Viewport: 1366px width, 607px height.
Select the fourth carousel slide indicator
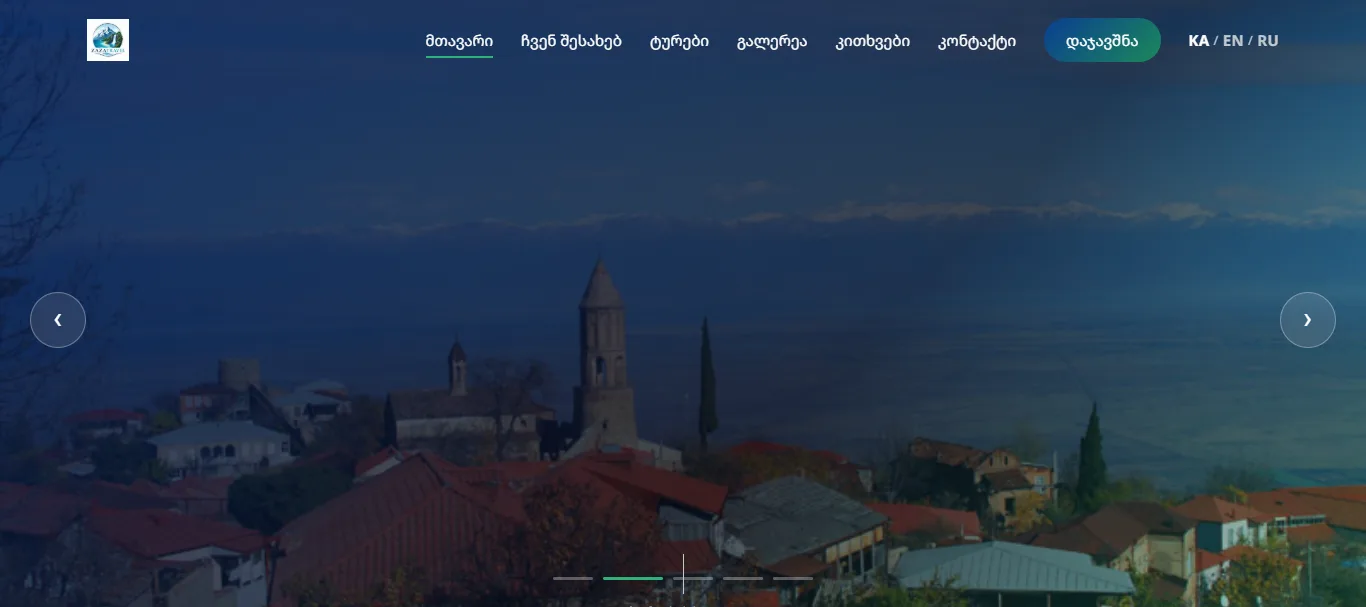(743, 578)
